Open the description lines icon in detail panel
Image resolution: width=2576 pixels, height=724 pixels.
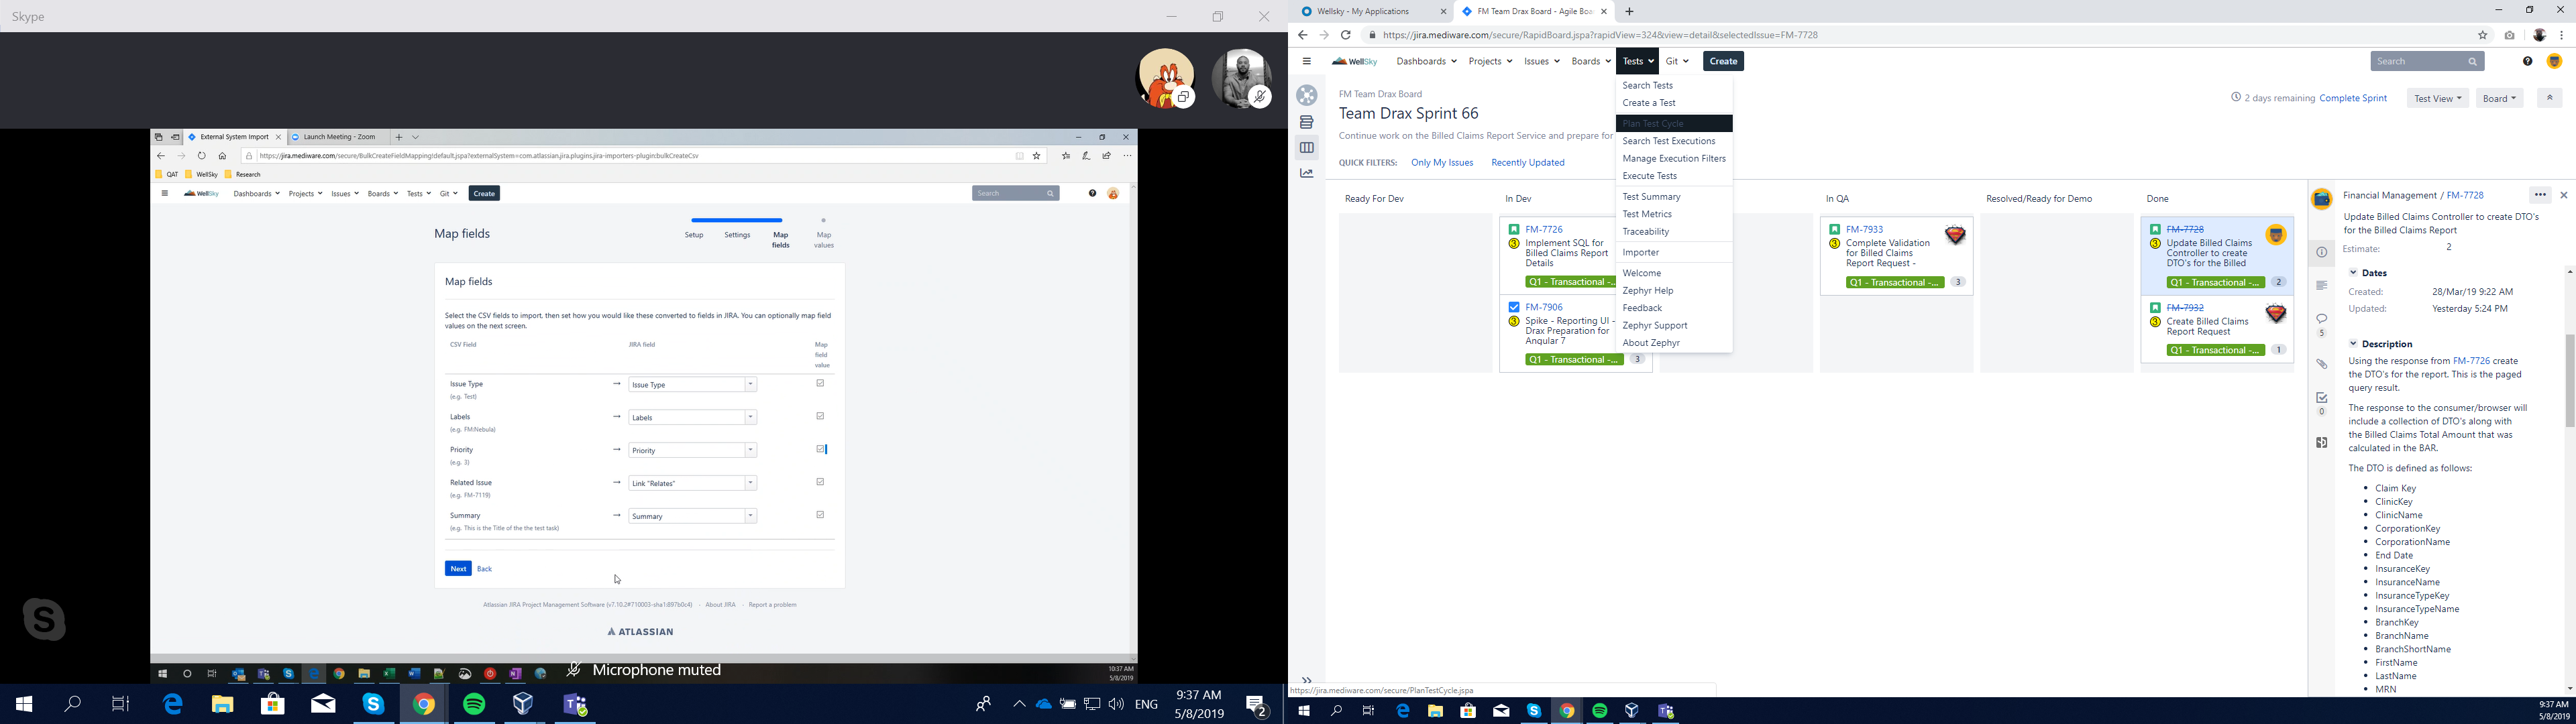2322,285
